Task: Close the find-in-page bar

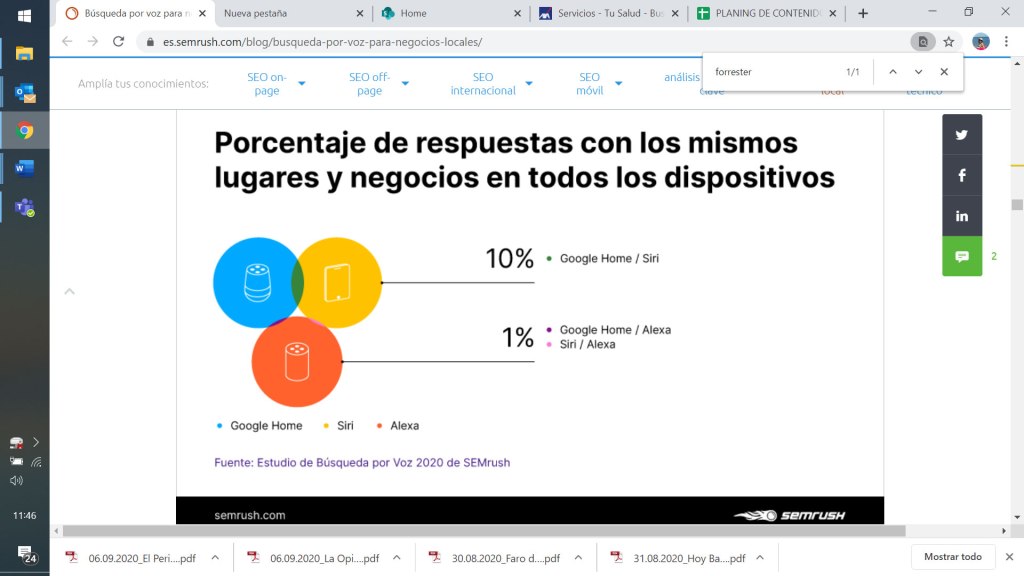Action: [944, 72]
